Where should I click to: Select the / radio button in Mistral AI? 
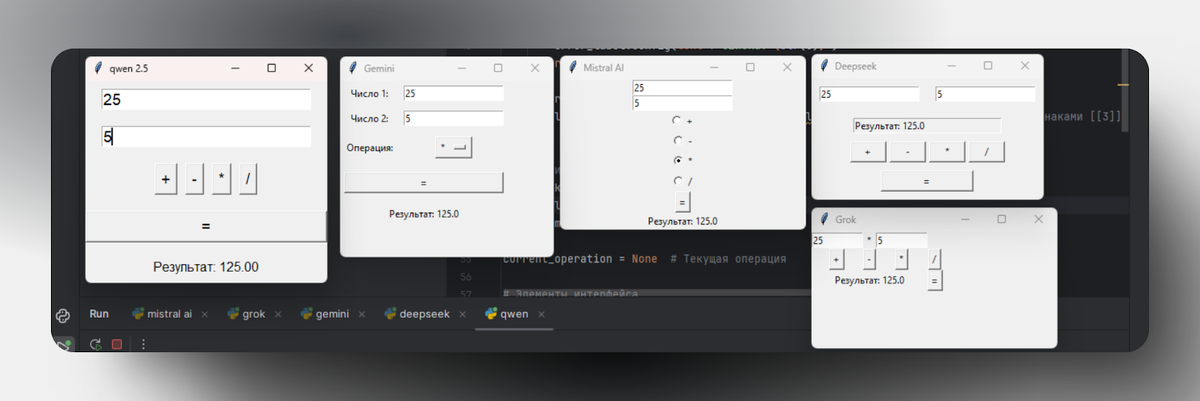tap(678, 180)
